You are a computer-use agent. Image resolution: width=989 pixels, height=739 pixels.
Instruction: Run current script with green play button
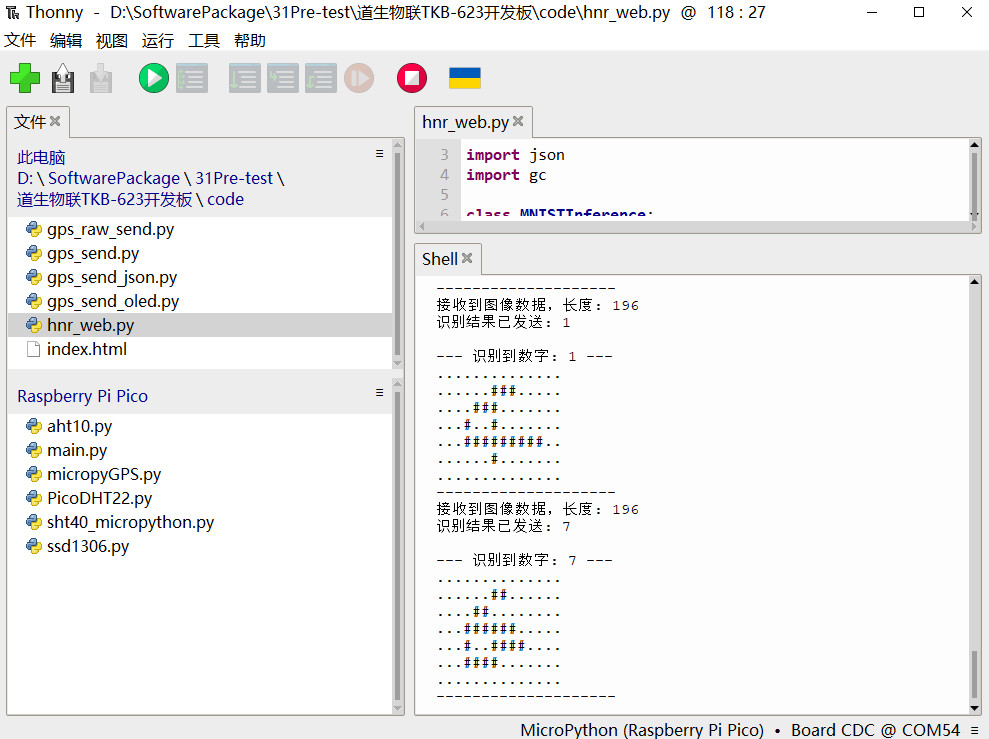tap(153, 78)
